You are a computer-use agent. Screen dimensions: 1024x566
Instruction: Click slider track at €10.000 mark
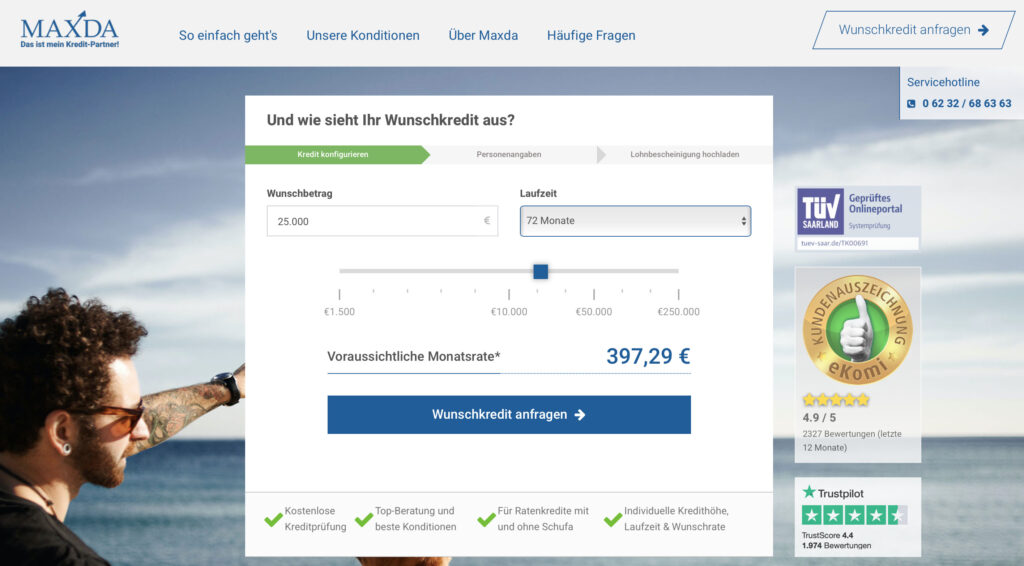tap(509, 270)
